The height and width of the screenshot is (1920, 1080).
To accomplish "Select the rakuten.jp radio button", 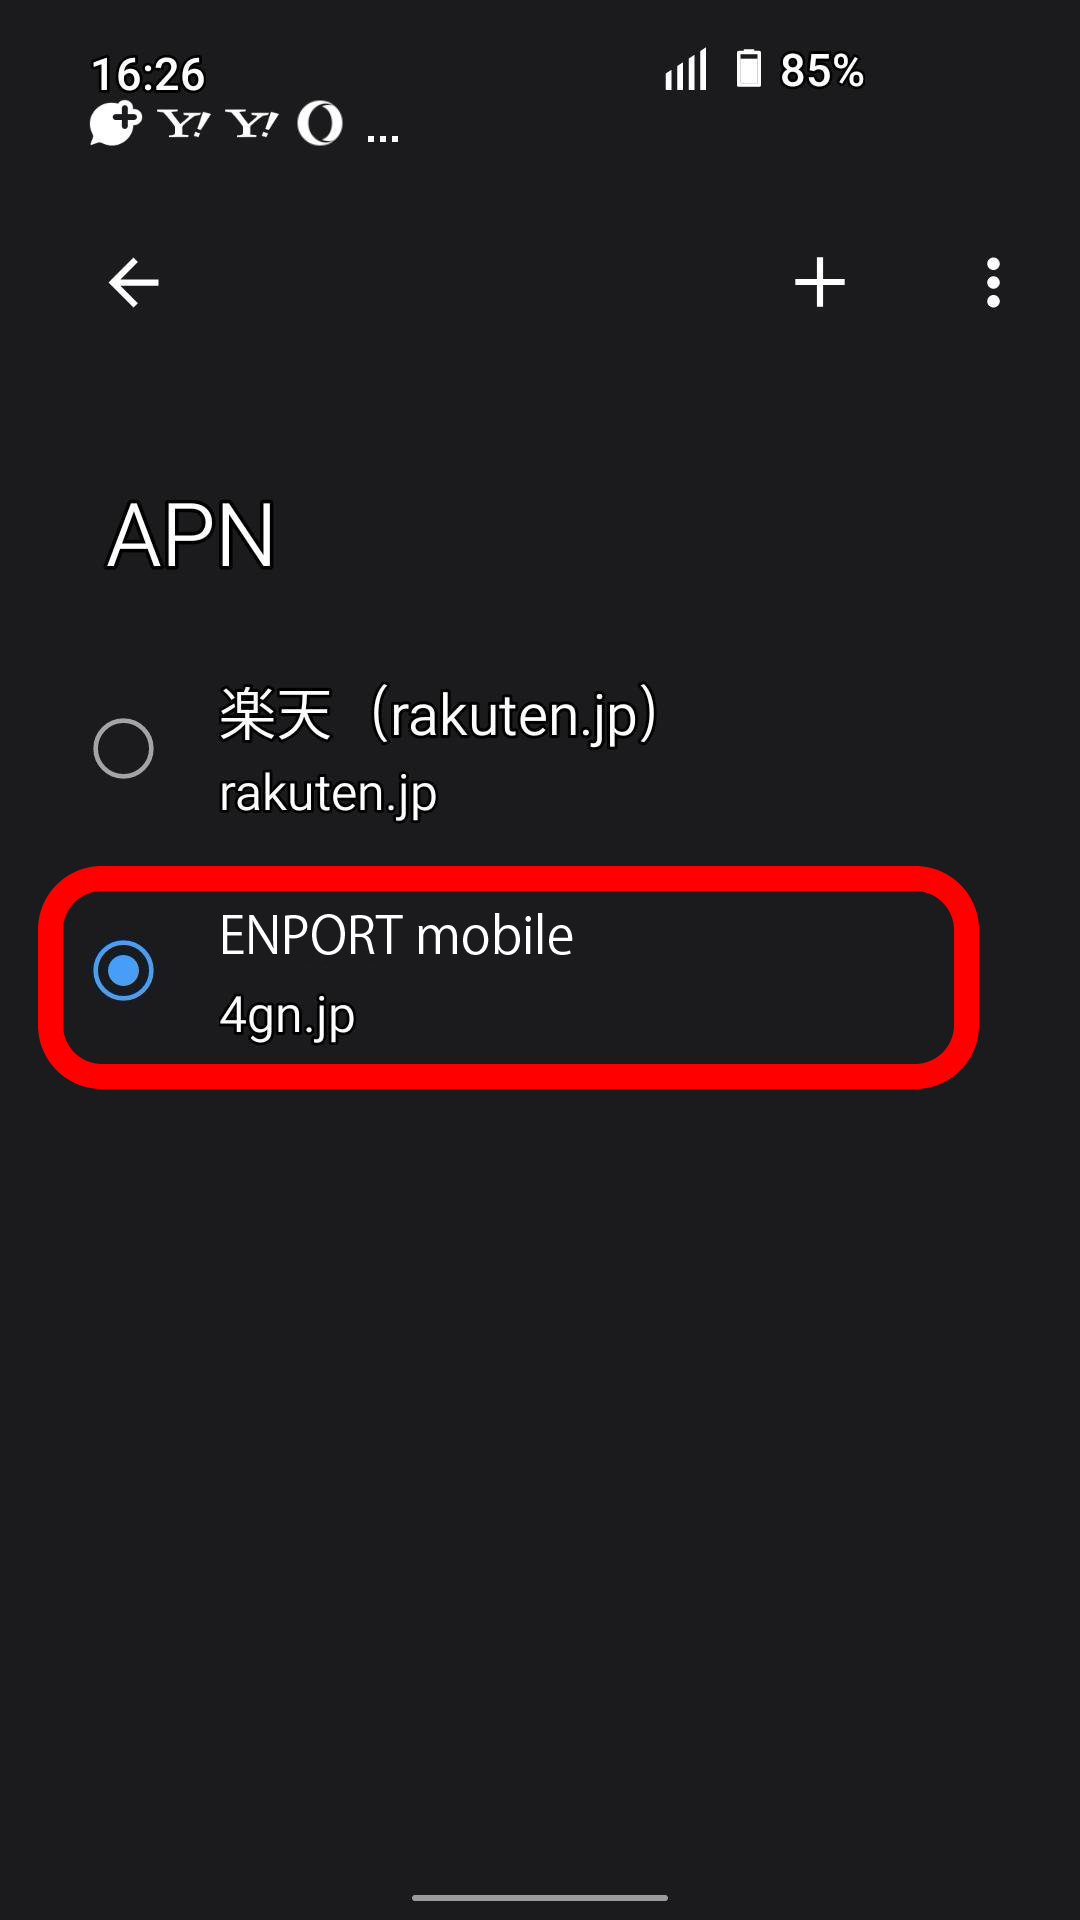I will click(x=123, y=748).
